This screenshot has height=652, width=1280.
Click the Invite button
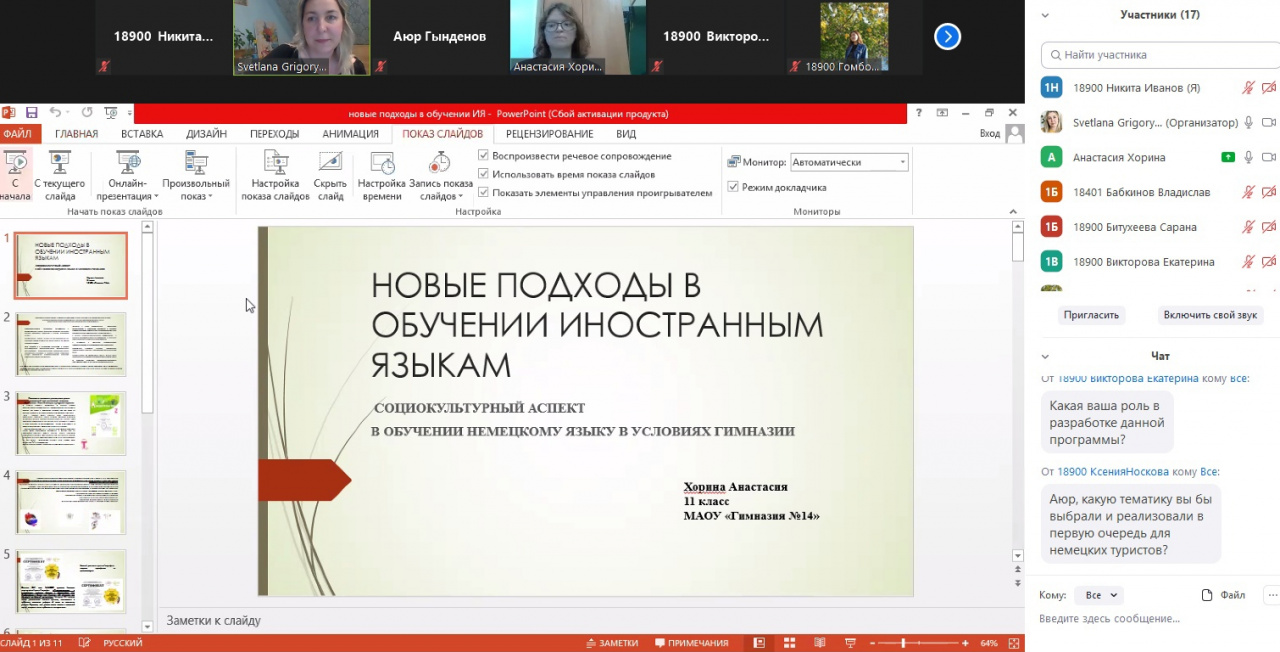click(x=1091, y=315)
